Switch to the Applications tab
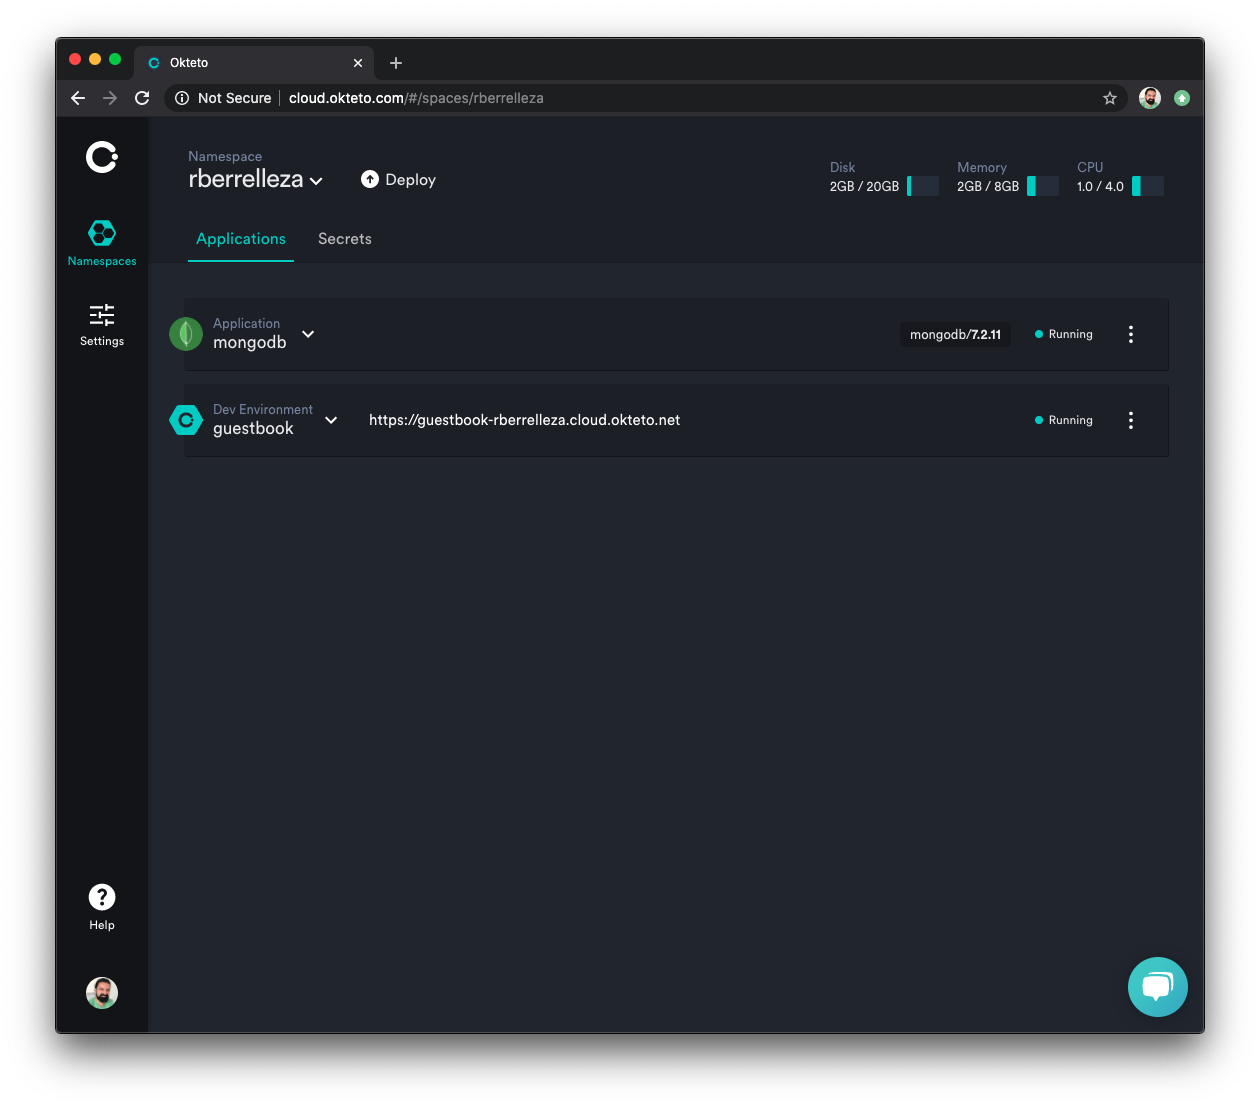Screen dimensions: 1260x1107 [241, 239]
